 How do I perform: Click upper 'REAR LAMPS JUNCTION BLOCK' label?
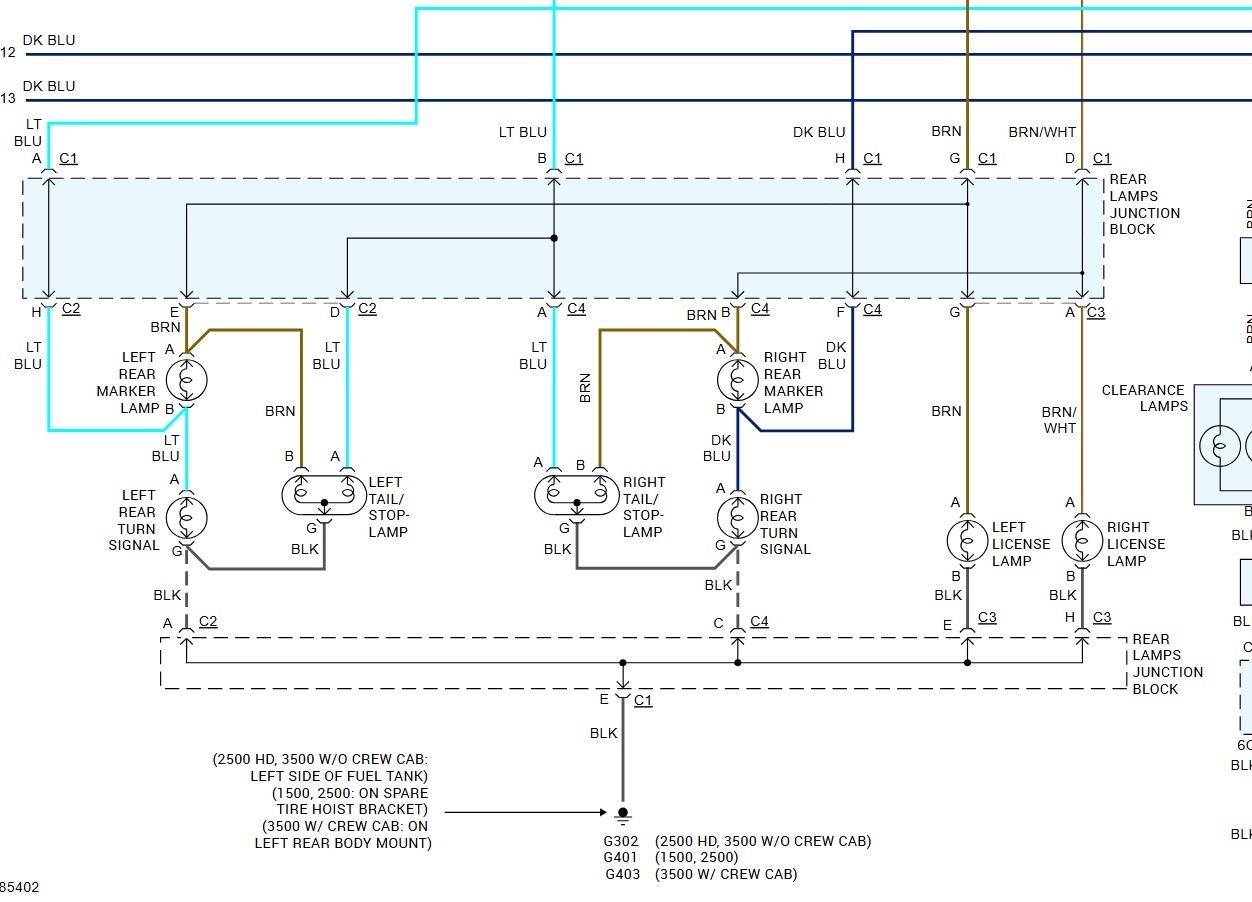[x=1144, y=204]
